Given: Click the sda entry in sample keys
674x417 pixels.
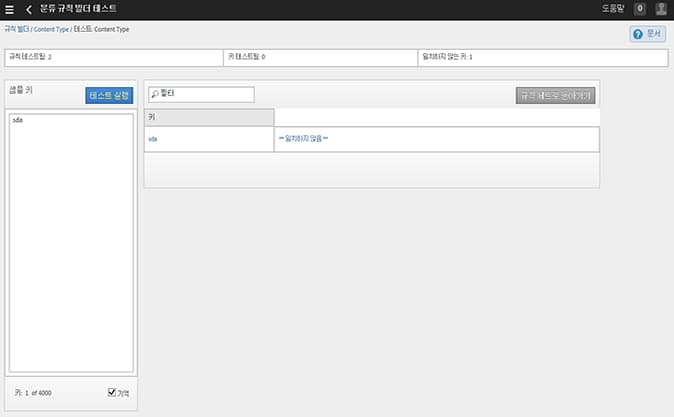Looking at the screenshot, I should 18,120.
